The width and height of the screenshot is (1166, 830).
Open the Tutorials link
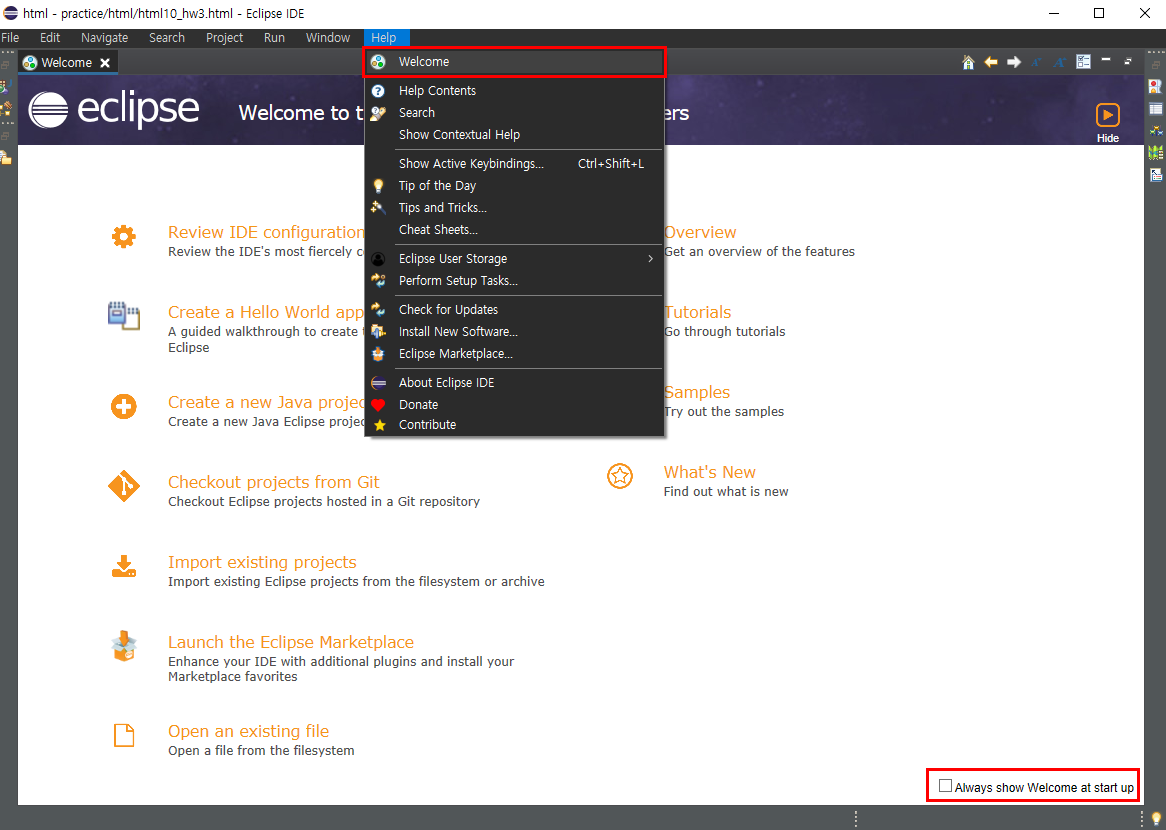pyautogui.click(x=698, y=312)
